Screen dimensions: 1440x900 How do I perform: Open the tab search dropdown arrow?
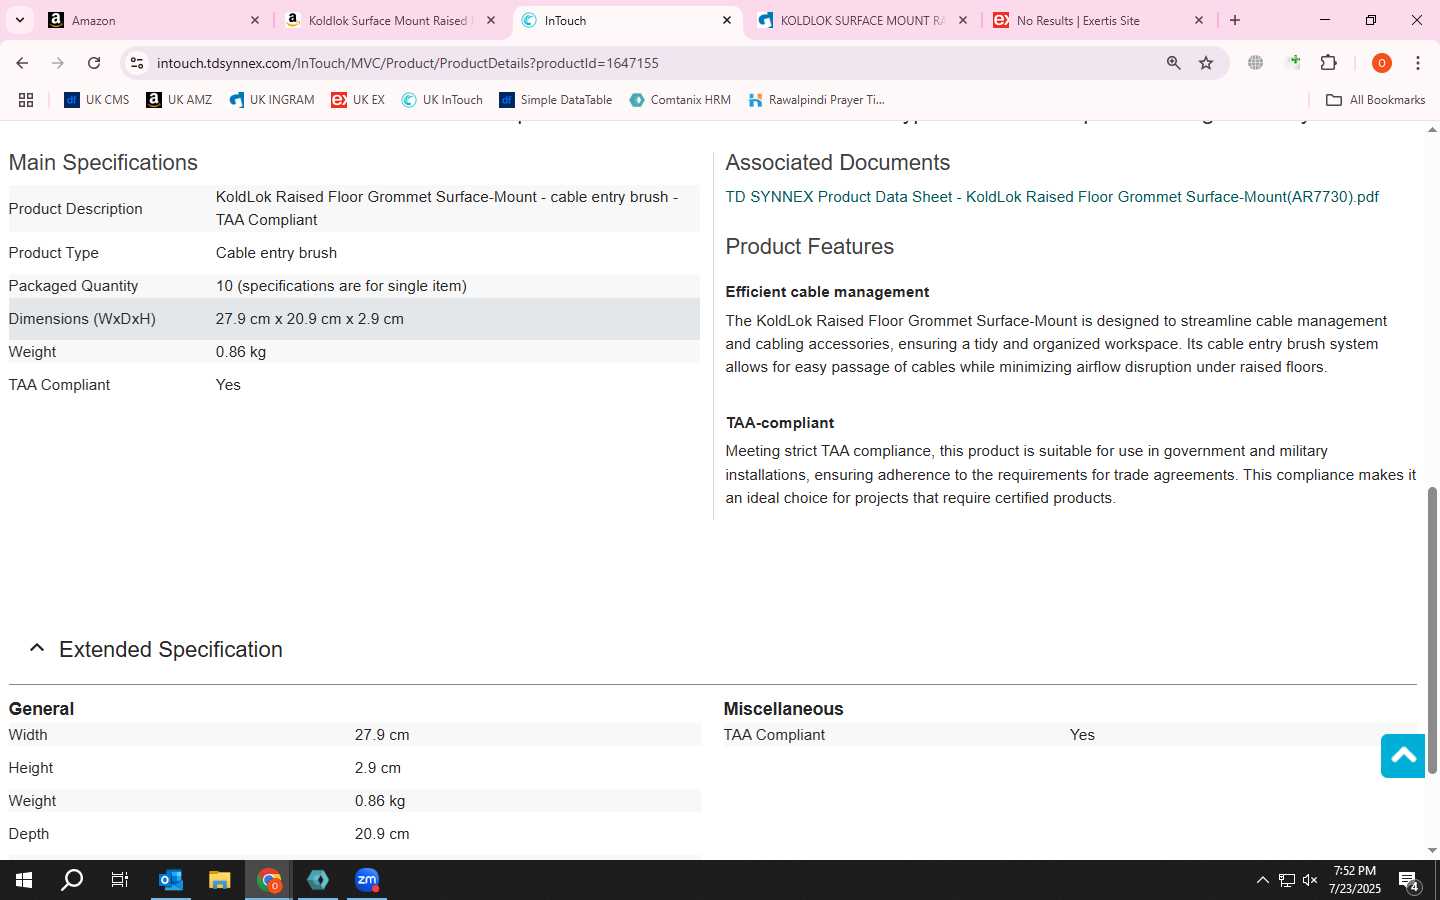coord(20,20)
